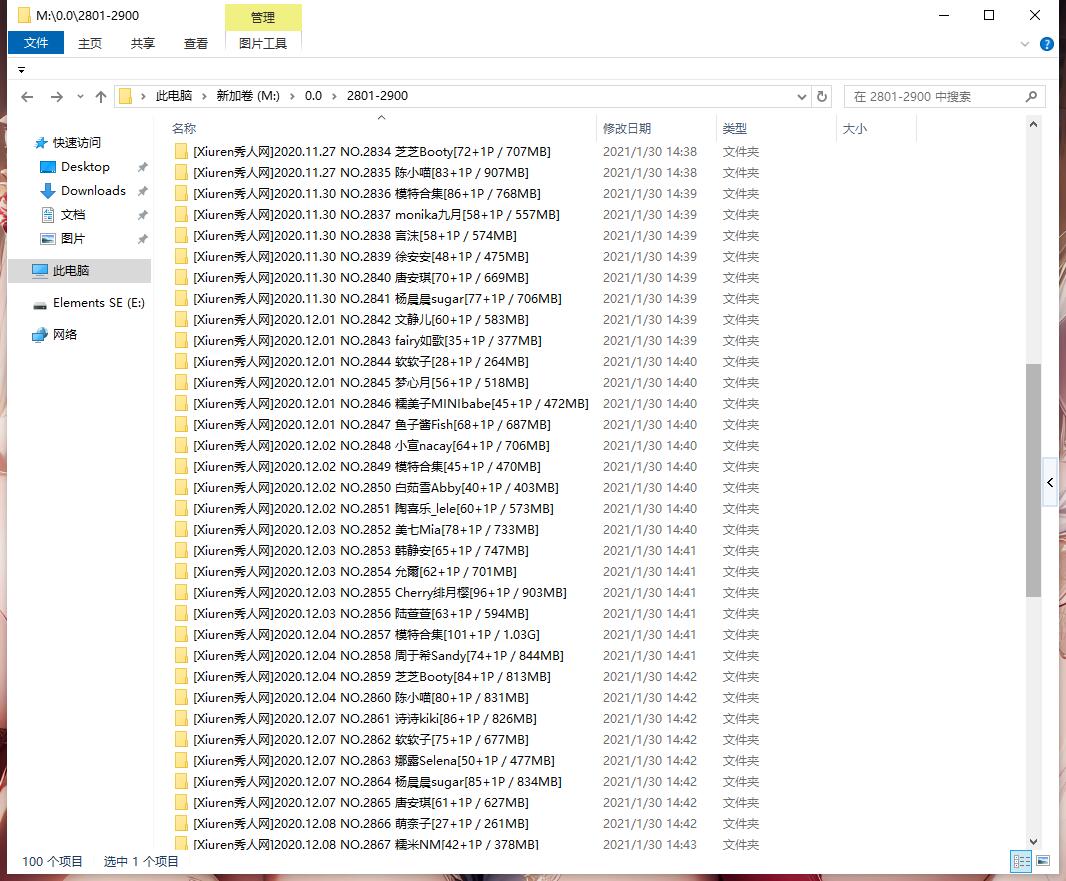Click 0.0 in the address breadcrumb
Screen dimensions: 1066x881
(x=313, y=96)
